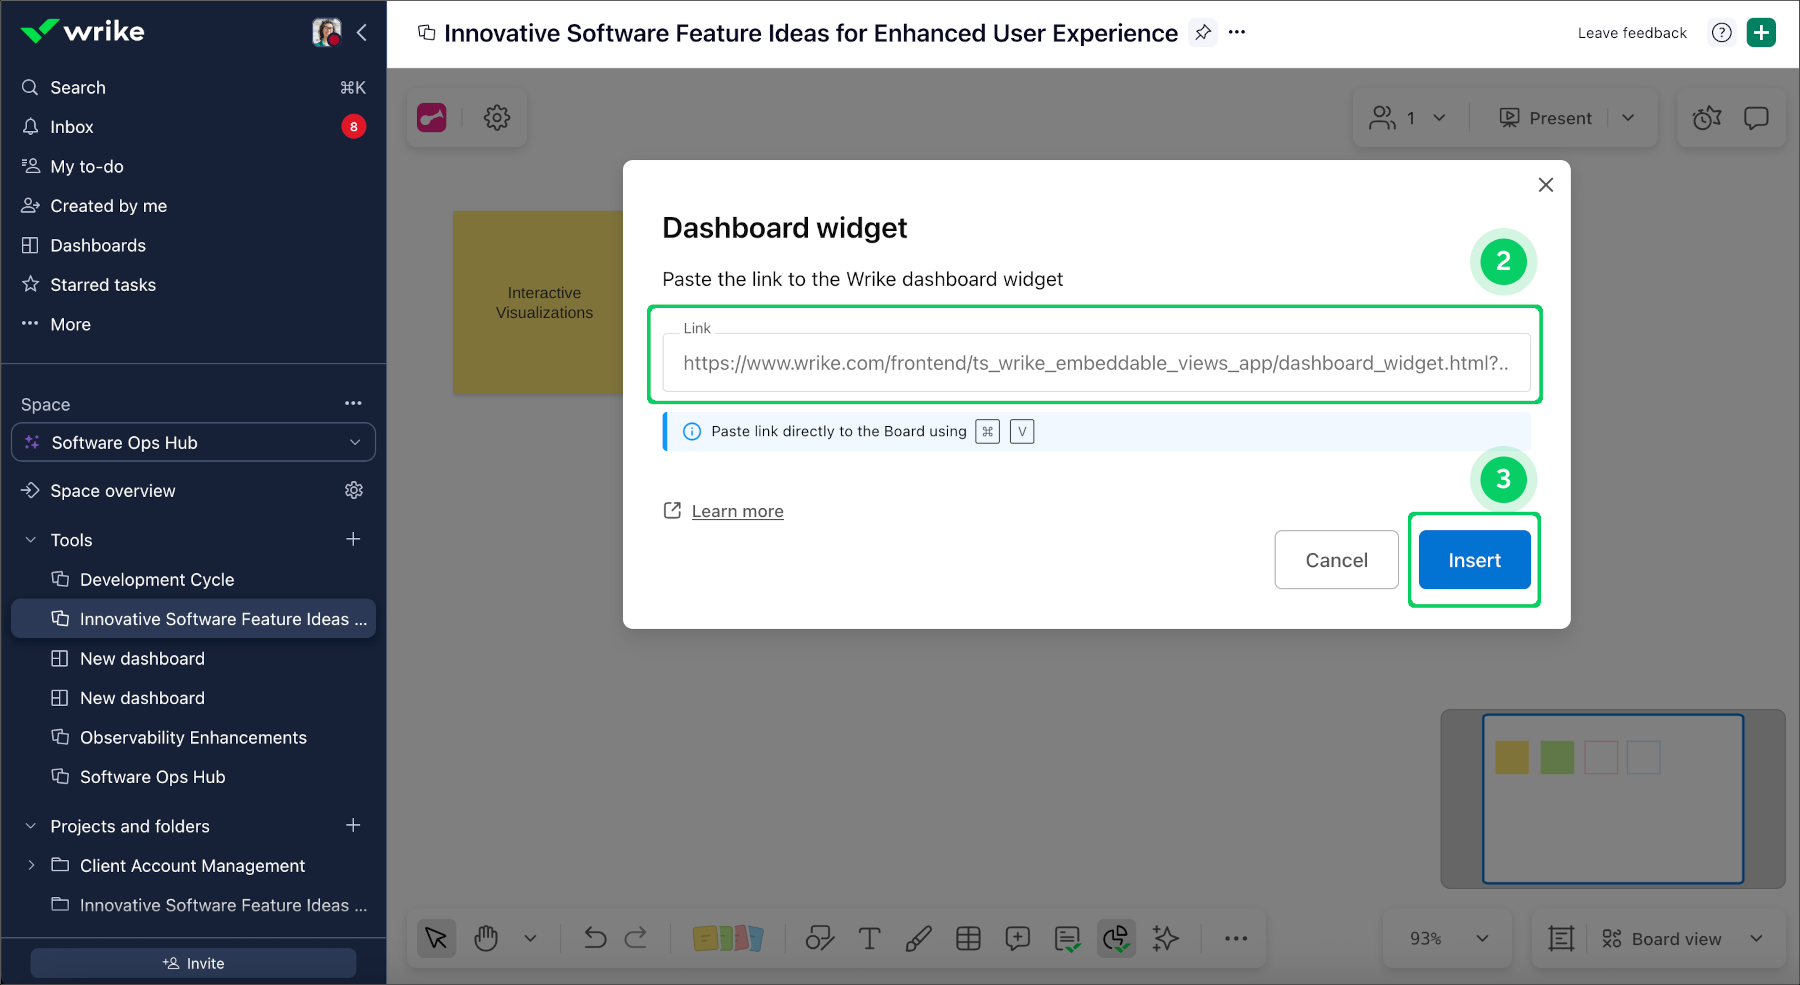Collapse the left sidebar
Image resolution: width=1800 pixels, height=985 pixels.
[362, 32]
